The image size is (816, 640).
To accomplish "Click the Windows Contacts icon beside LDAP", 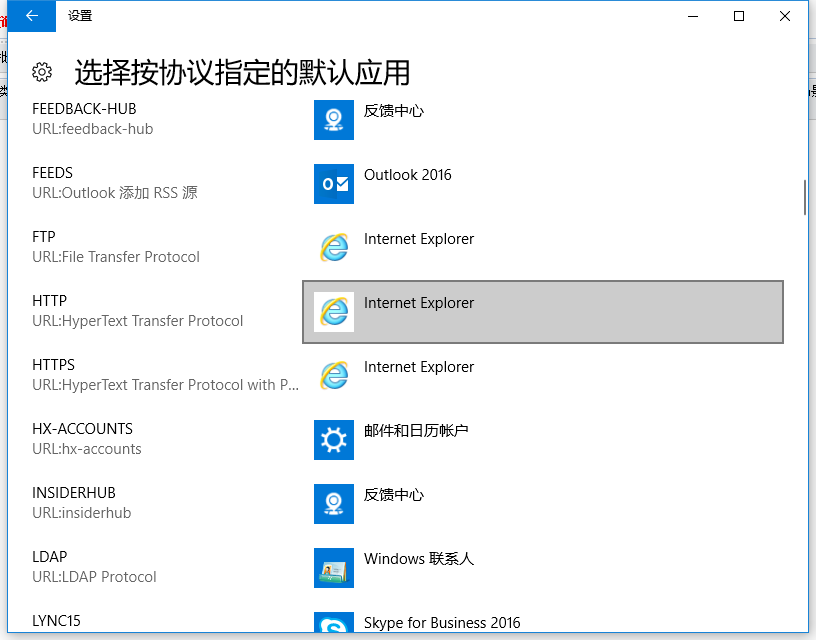I will pos(333,568).
